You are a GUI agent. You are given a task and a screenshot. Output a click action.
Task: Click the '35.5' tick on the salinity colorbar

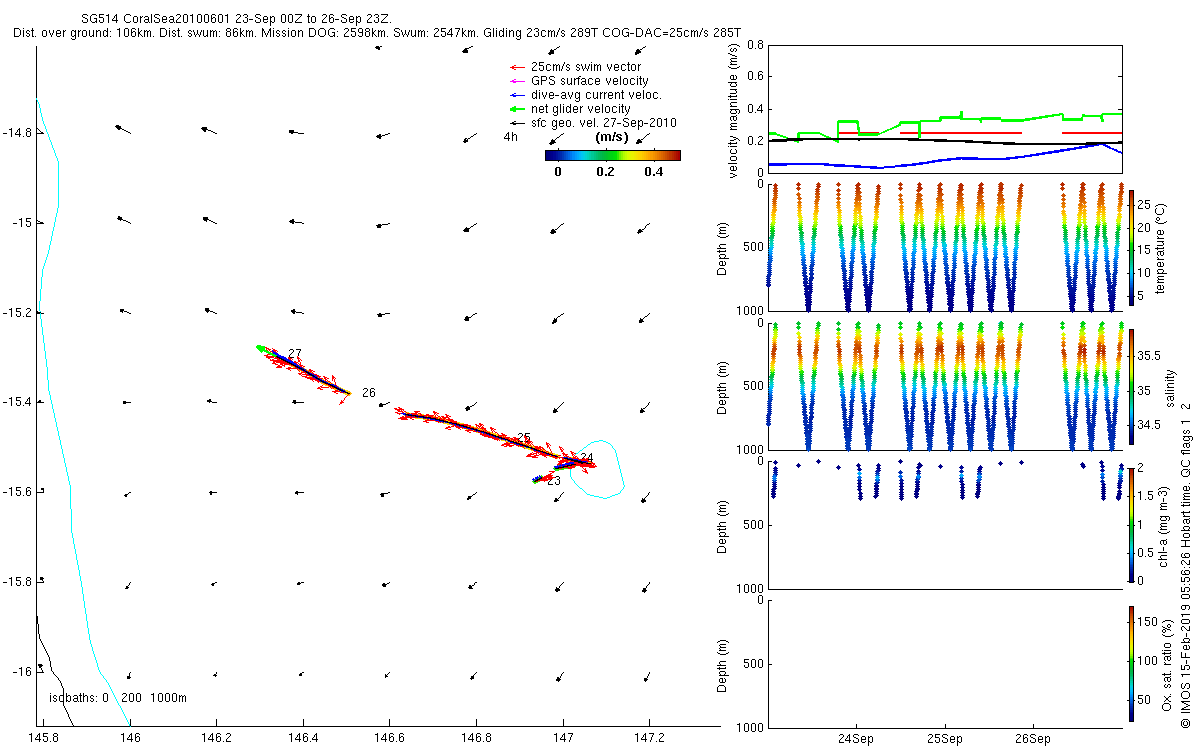pyautogui.click(x=1151, y=356)
